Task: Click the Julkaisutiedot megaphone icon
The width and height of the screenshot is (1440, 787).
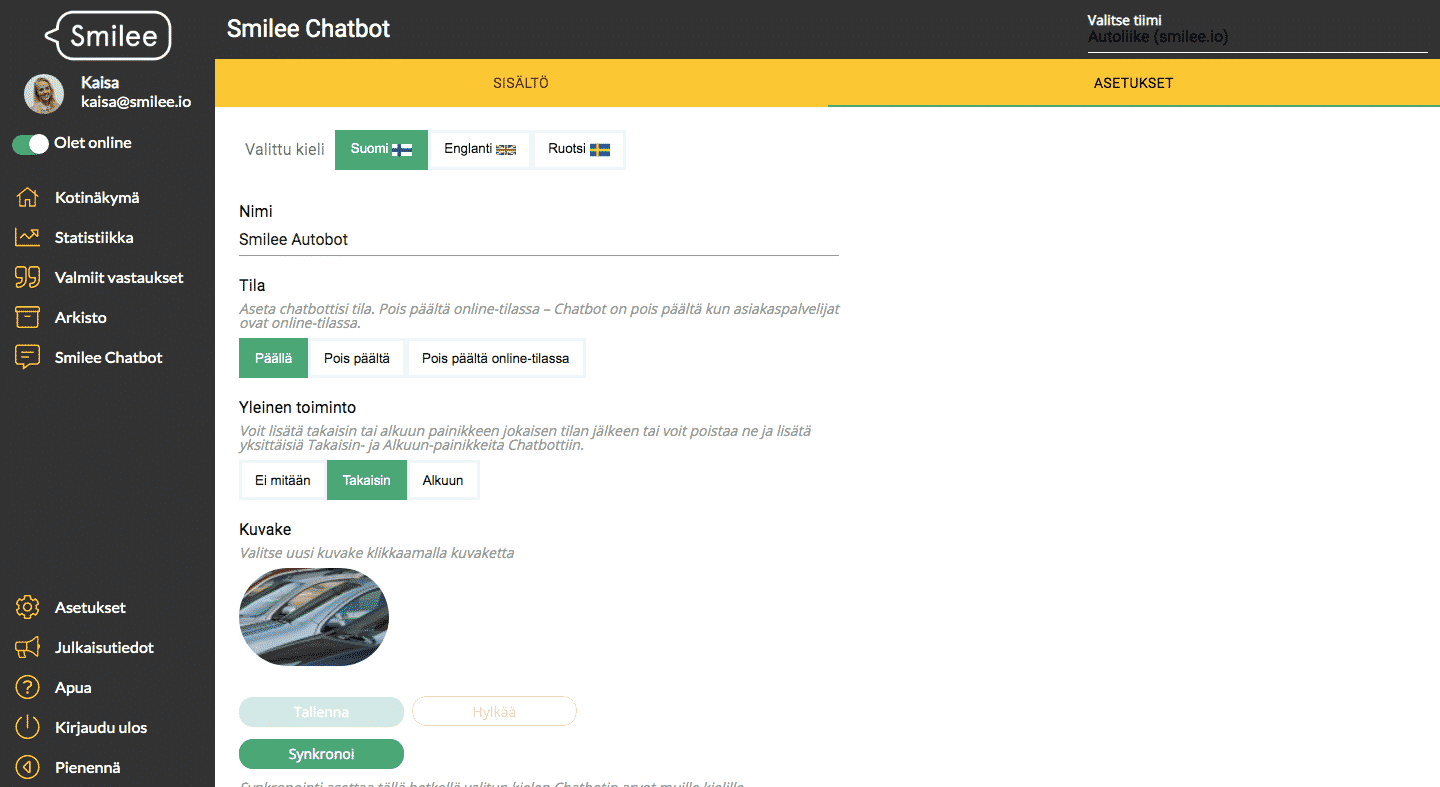Action: (x=27, y=648)
